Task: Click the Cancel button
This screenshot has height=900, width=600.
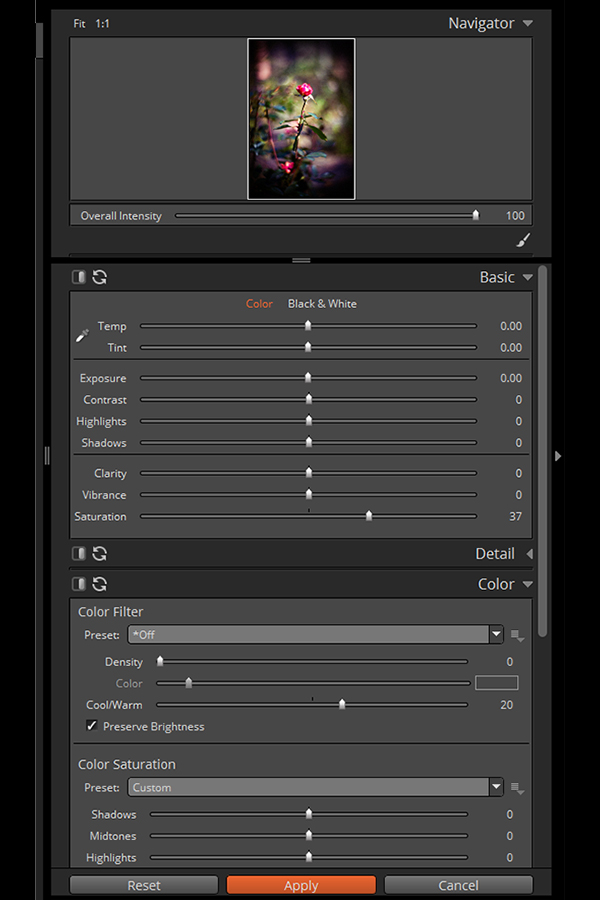Action: click(x=458, y=885)
